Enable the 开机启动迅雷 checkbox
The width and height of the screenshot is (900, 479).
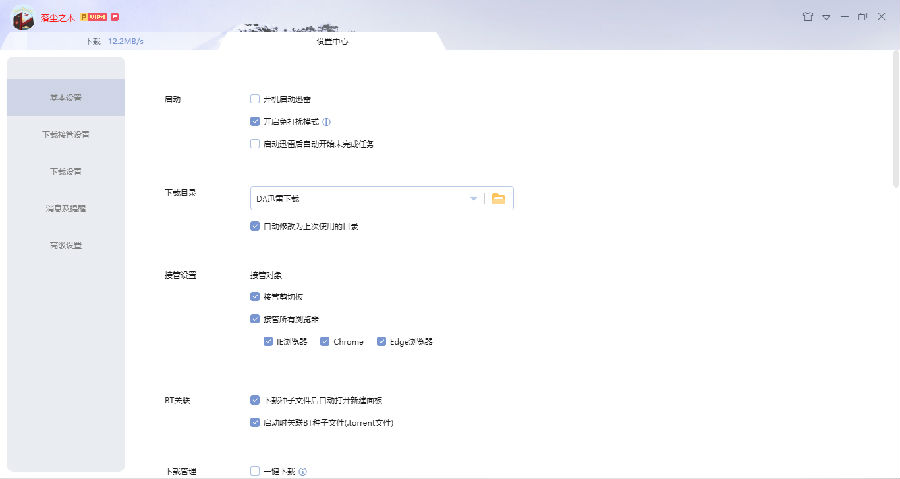coord(255,99)
